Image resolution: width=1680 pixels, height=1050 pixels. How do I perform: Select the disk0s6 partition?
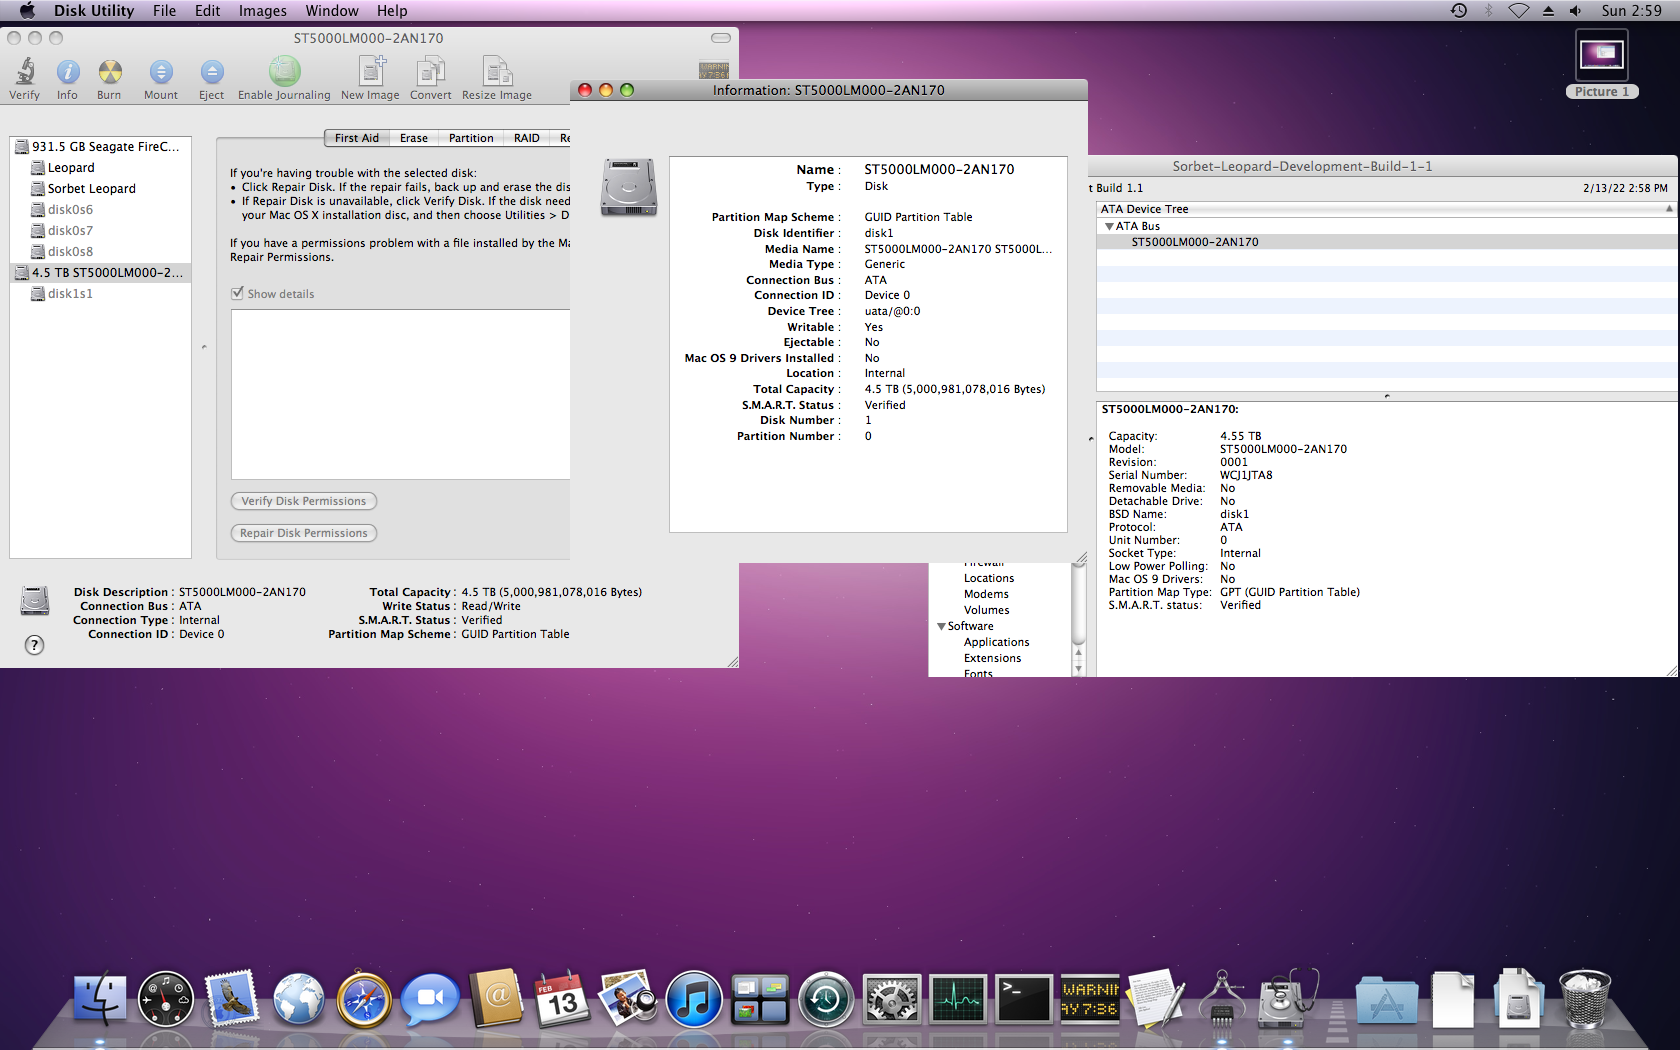tap(100, 210)
